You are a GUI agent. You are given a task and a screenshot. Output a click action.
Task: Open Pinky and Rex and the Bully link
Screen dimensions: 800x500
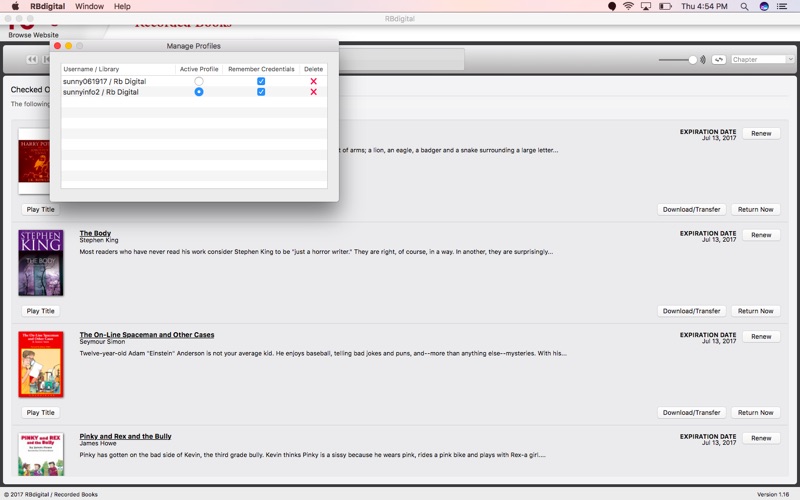click(126, 436)
